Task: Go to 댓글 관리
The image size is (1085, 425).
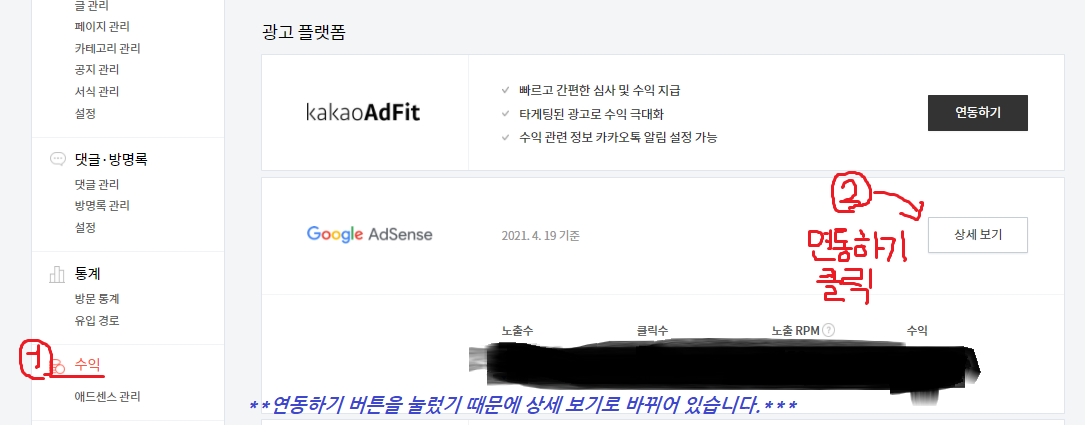Action: click(96, 184)
